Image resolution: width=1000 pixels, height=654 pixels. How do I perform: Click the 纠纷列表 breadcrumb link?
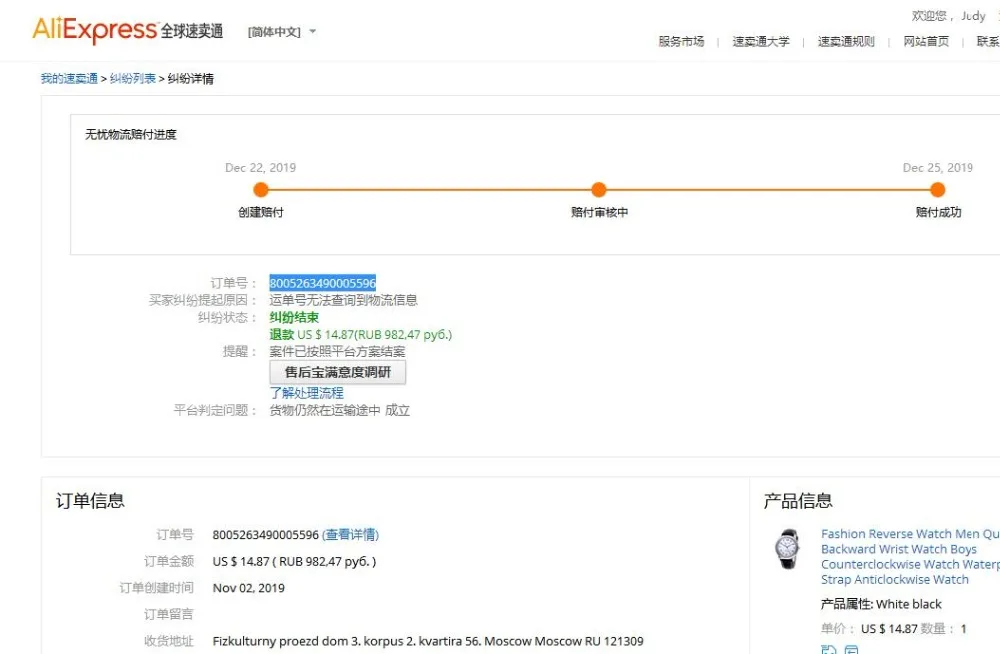pos(133,78)
